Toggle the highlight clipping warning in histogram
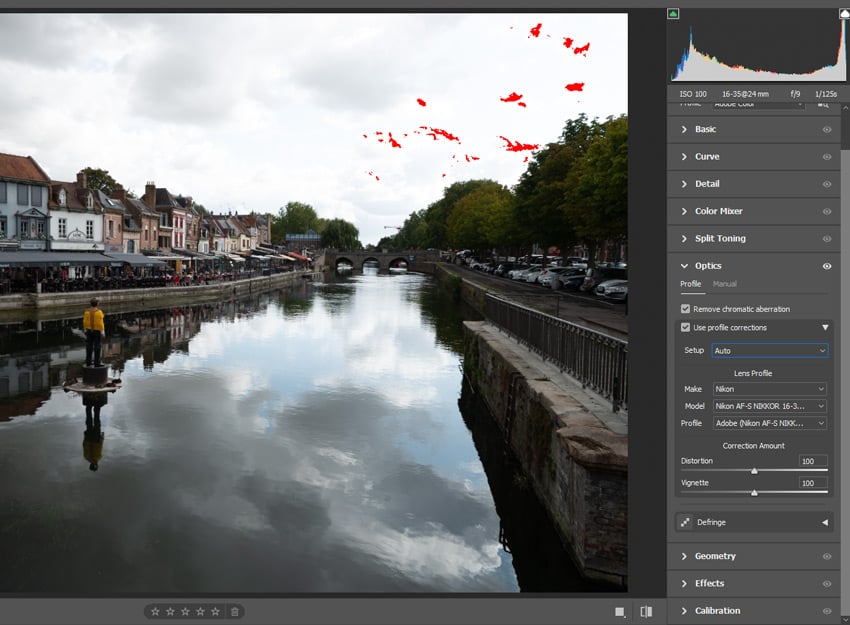This screenshot has width=850, height=625. pyautogui.click(x=844, y=14)
